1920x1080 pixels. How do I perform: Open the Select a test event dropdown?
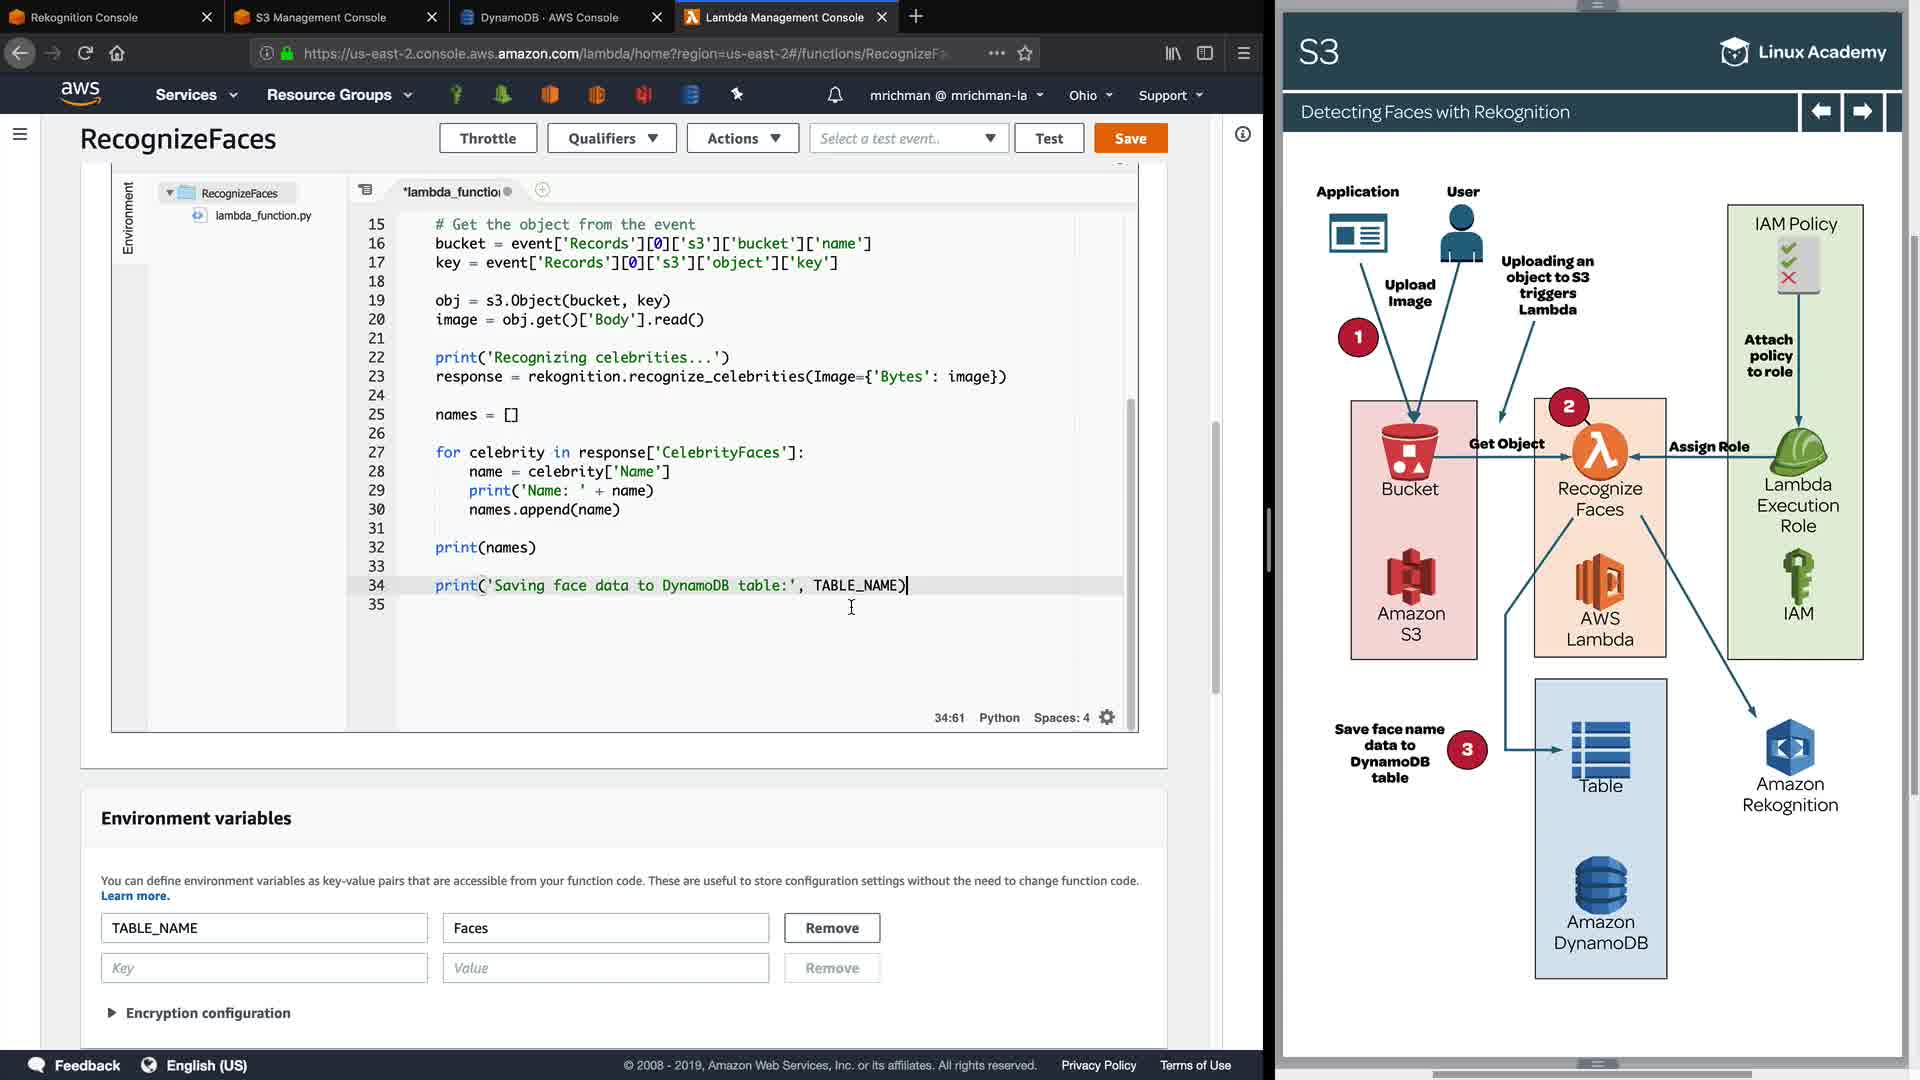pos(908,138)
